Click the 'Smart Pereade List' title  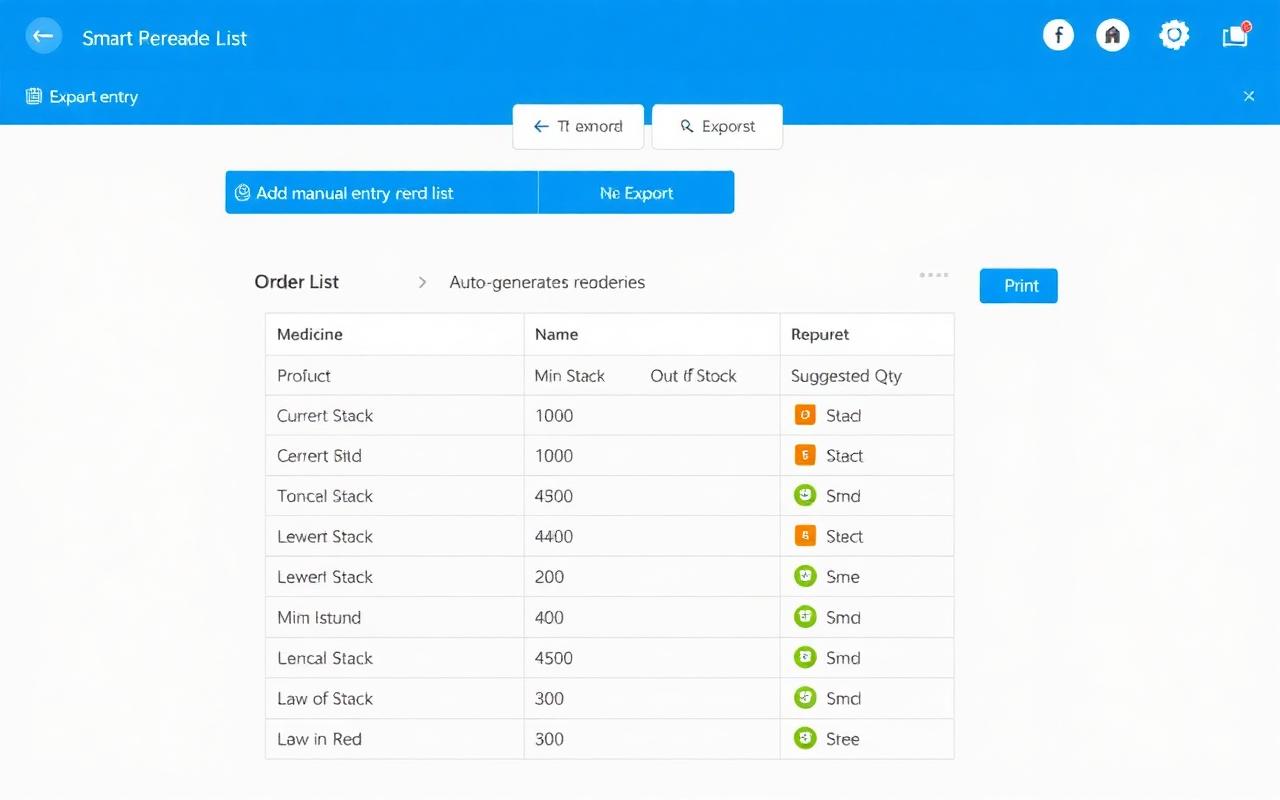tap(165, 38)
